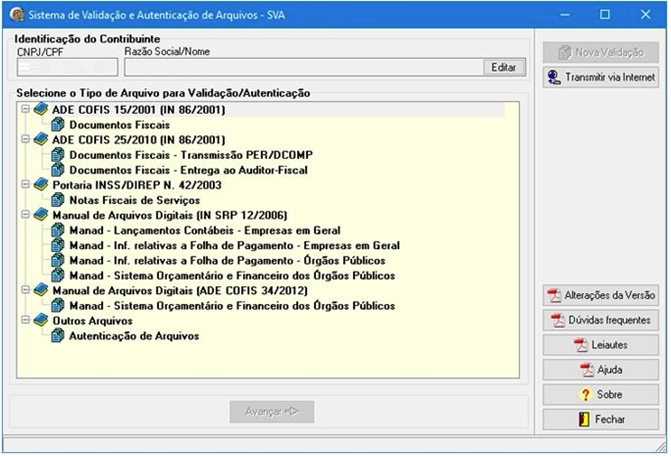Open Dúvidas frequentes document
Viewport: 671px width, 457px height.
point(601,320)
